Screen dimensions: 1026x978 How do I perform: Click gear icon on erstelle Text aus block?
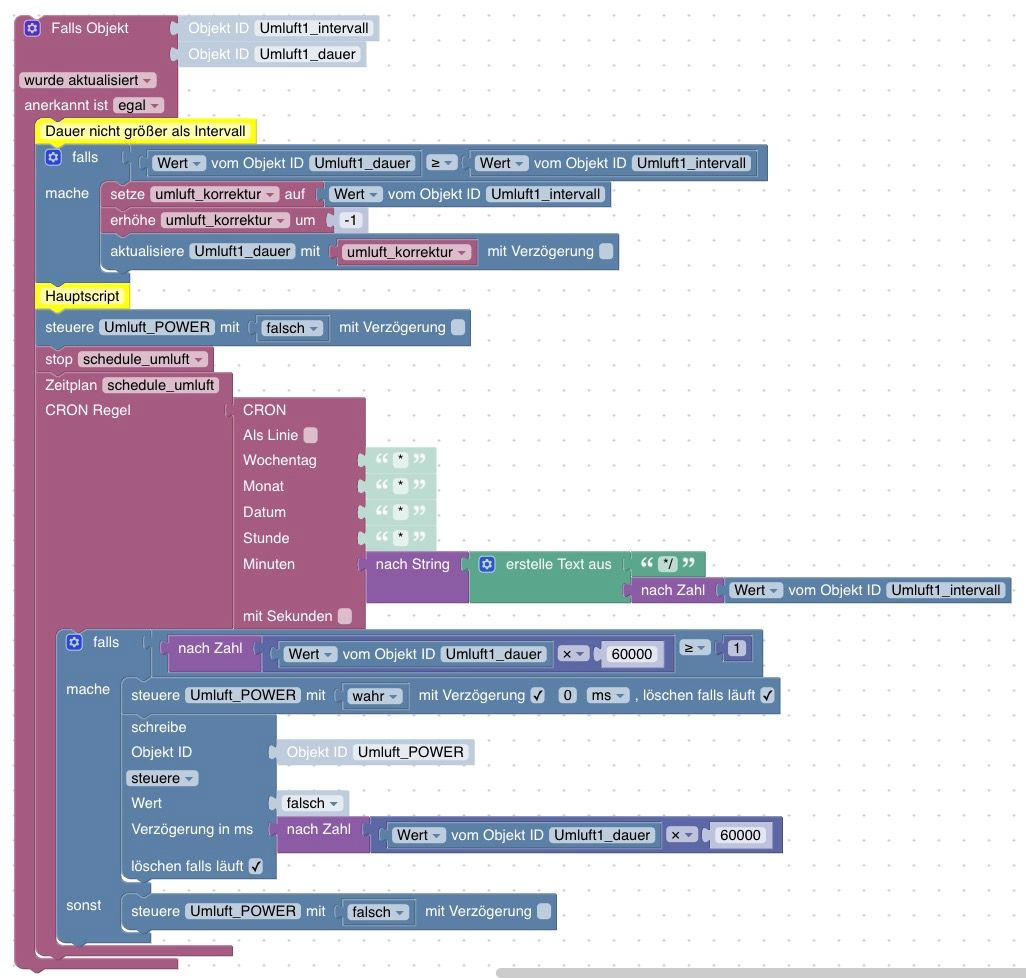[487, 564]
